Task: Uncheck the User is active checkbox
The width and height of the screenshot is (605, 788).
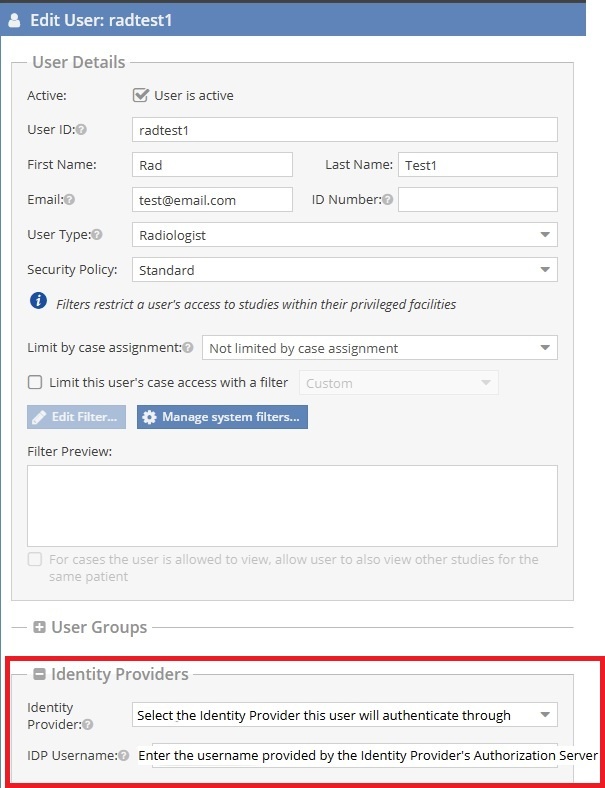Action: (x=140, y=94)
